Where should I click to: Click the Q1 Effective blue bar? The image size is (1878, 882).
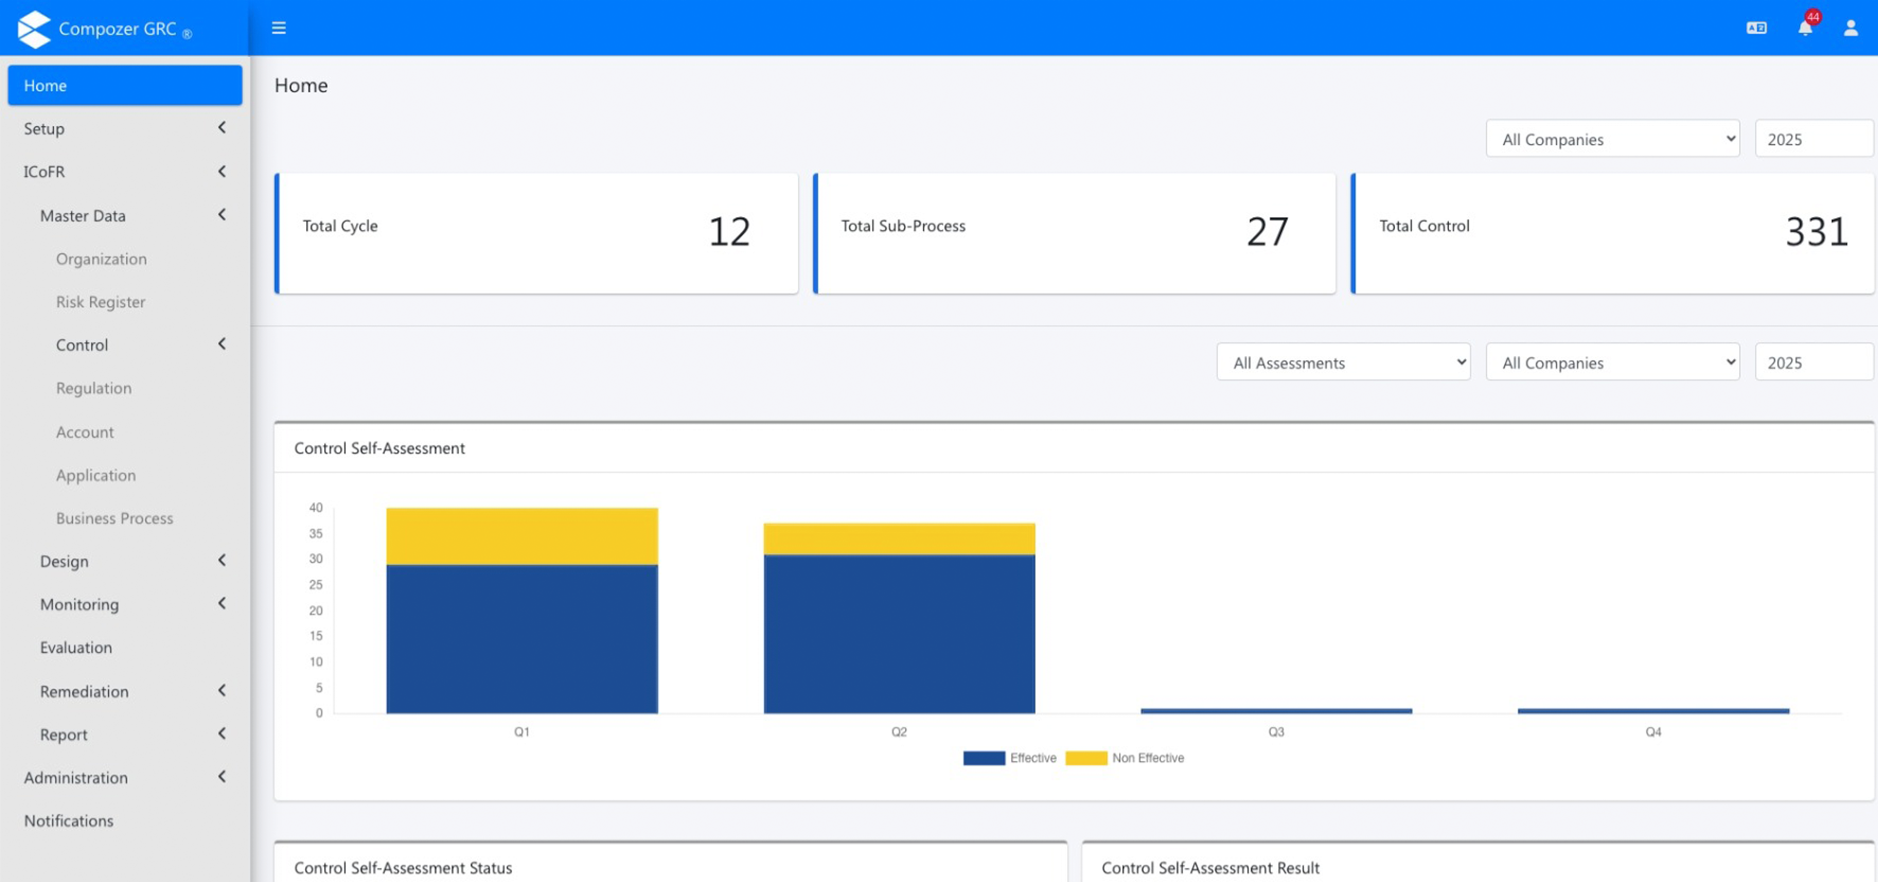pos(522,638)
